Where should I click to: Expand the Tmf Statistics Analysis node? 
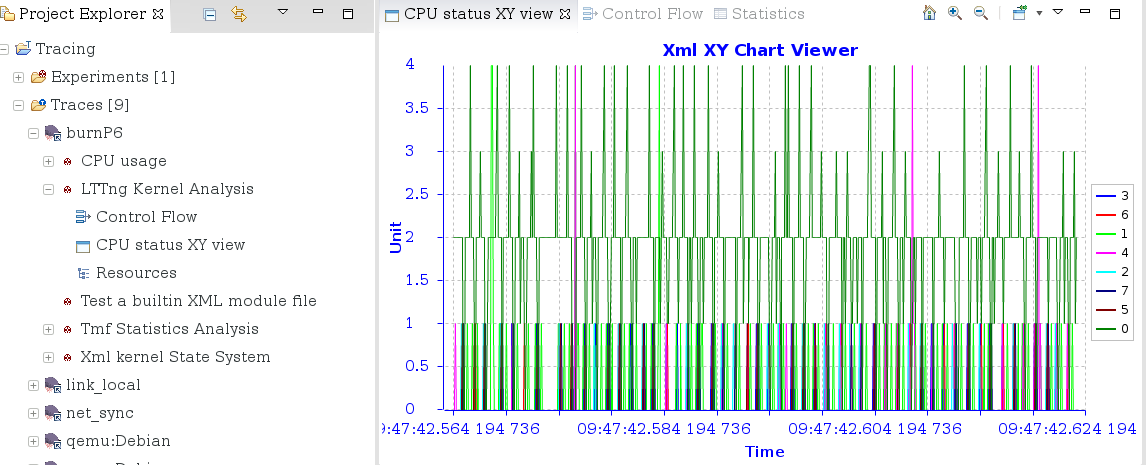[48, 329]
